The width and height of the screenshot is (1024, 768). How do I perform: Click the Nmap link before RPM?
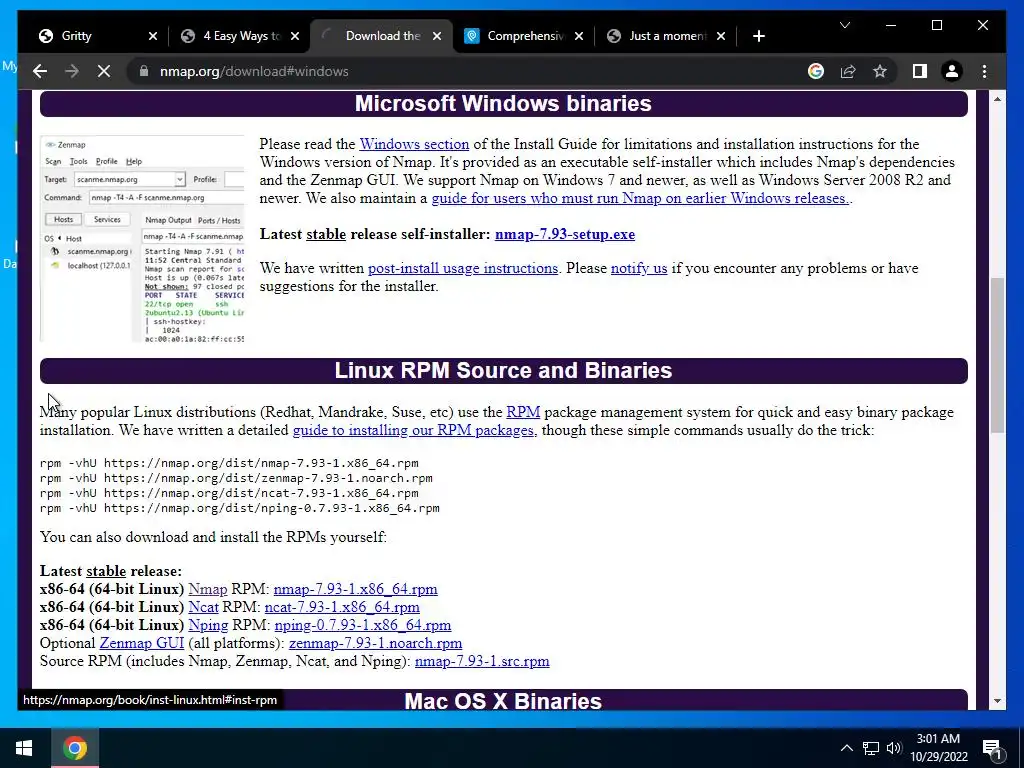click(x=208, y=588)
